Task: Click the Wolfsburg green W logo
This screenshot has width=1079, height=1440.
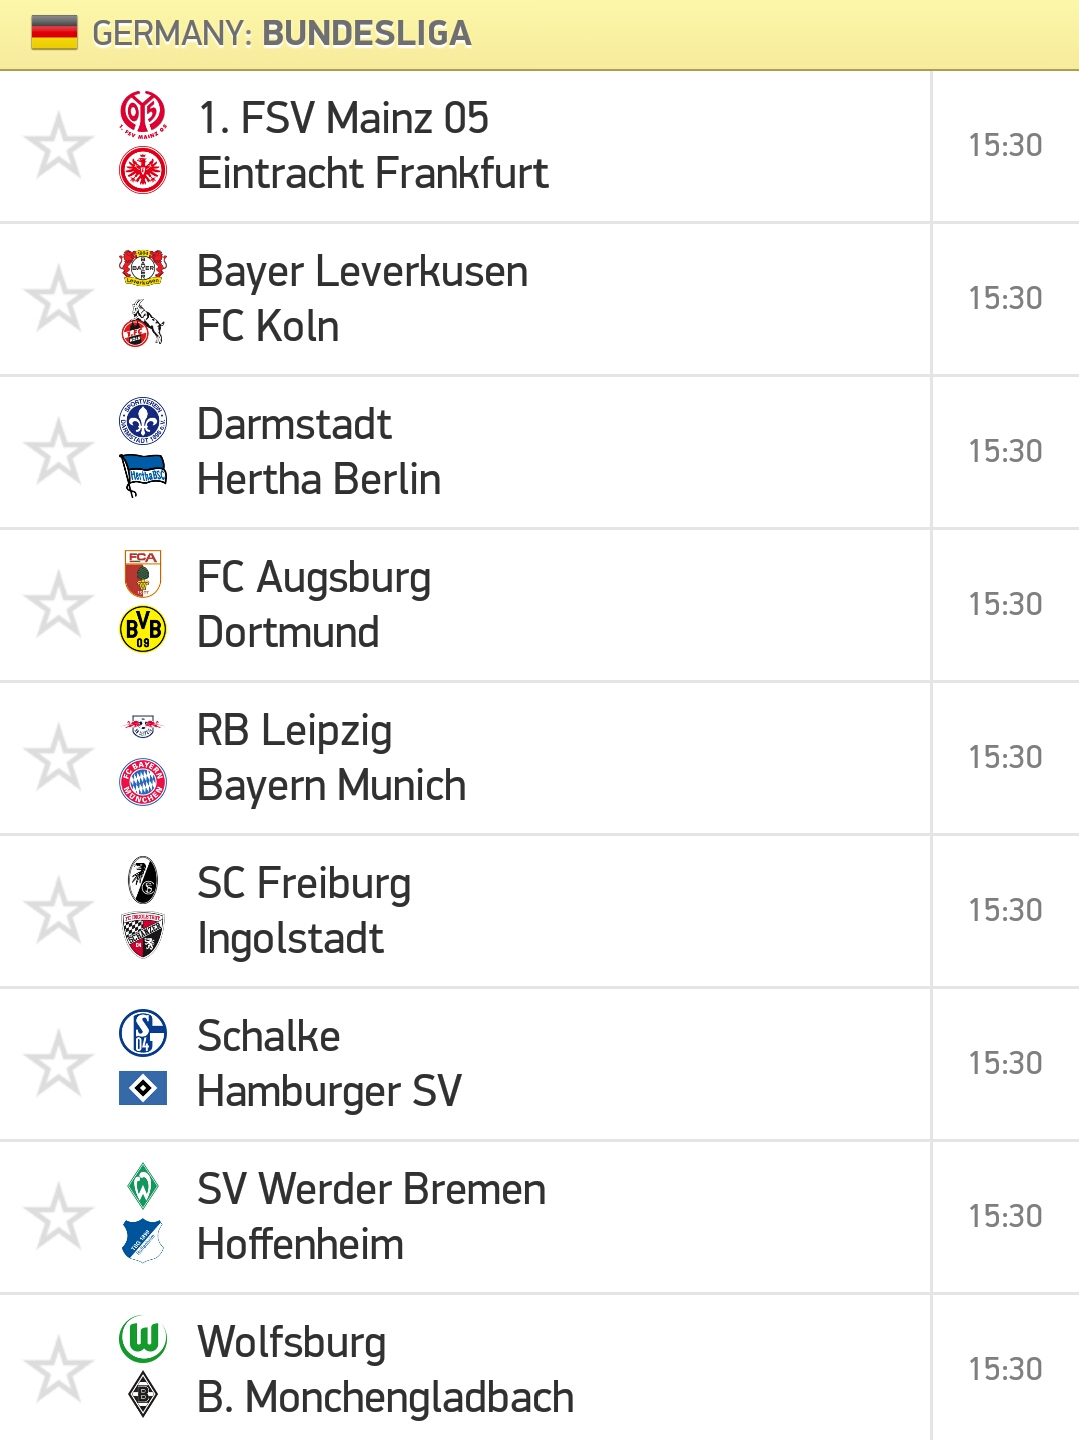Action: click(143, 1339)
